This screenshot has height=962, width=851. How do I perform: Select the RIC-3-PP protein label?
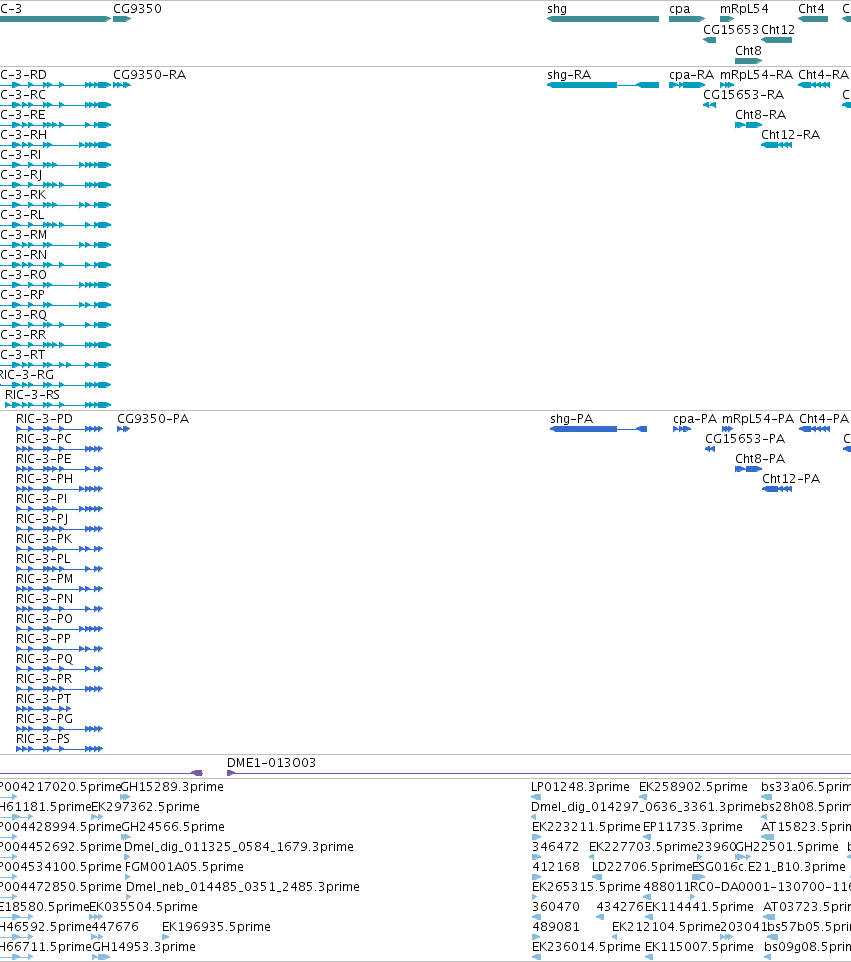click(x=44, y=639)
